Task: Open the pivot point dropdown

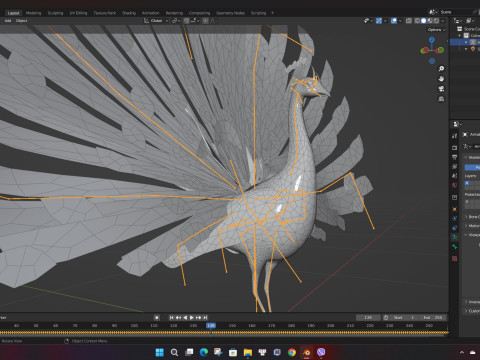Action: (x=176, y=21)
